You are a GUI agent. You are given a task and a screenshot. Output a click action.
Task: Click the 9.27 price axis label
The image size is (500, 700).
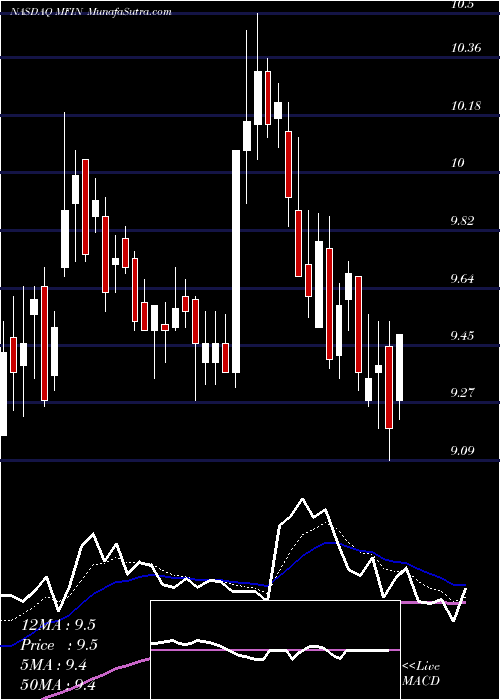[x=462, y=393]
